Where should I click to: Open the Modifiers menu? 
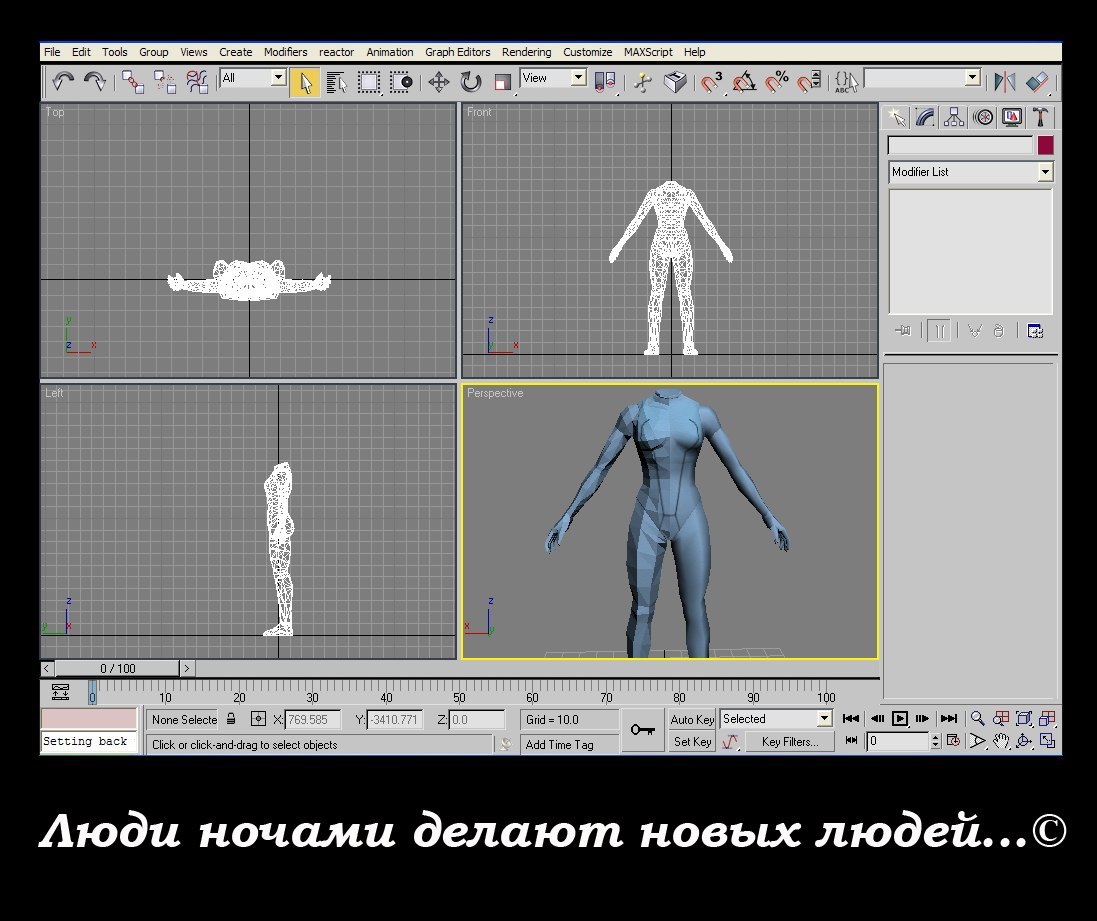(x=285, y=52)
